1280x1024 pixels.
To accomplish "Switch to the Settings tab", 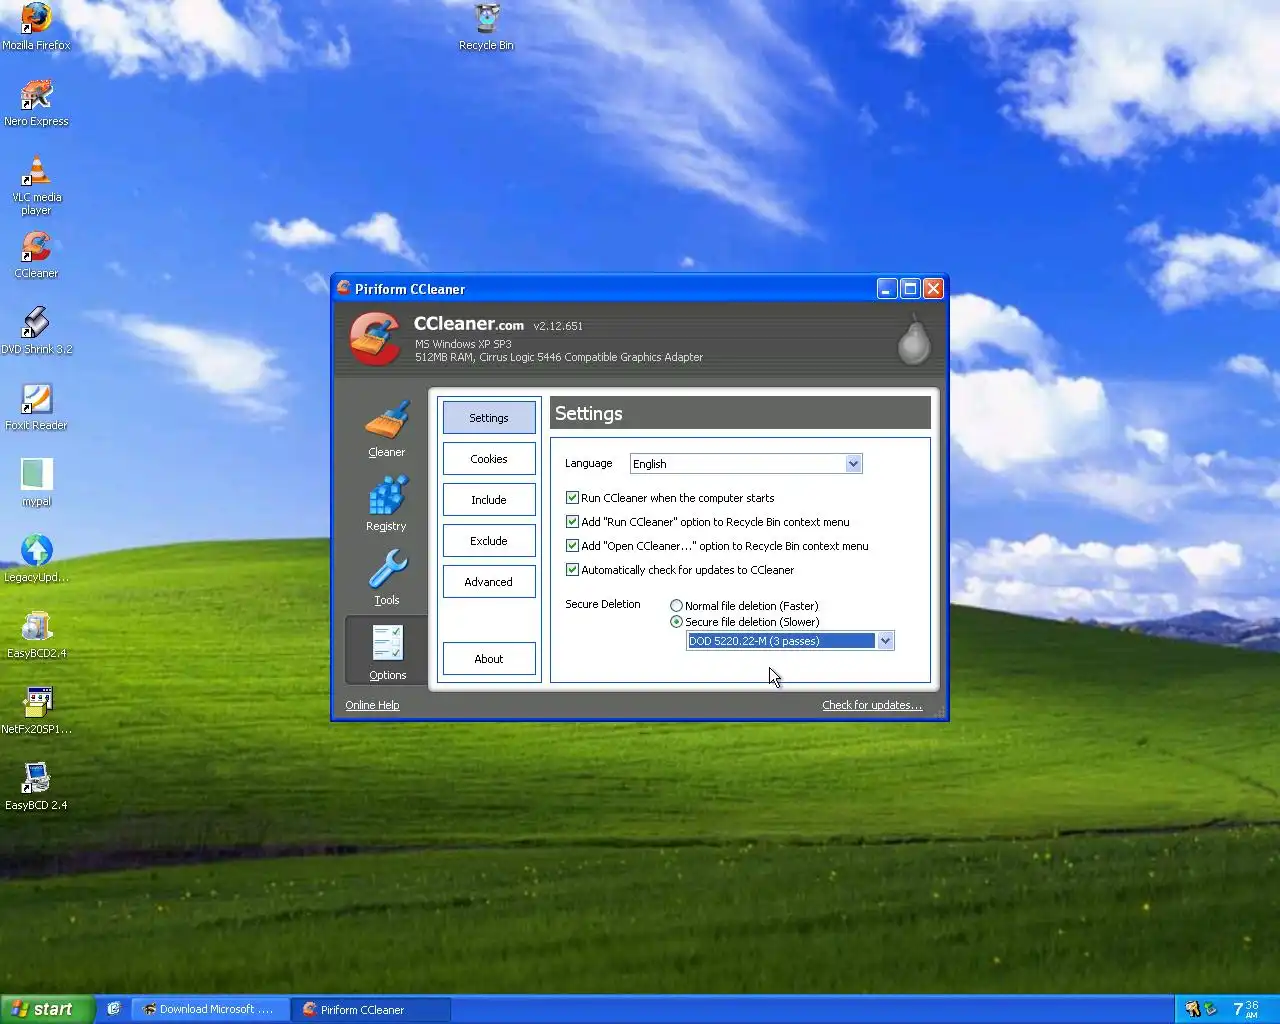I will click(489, 418).
